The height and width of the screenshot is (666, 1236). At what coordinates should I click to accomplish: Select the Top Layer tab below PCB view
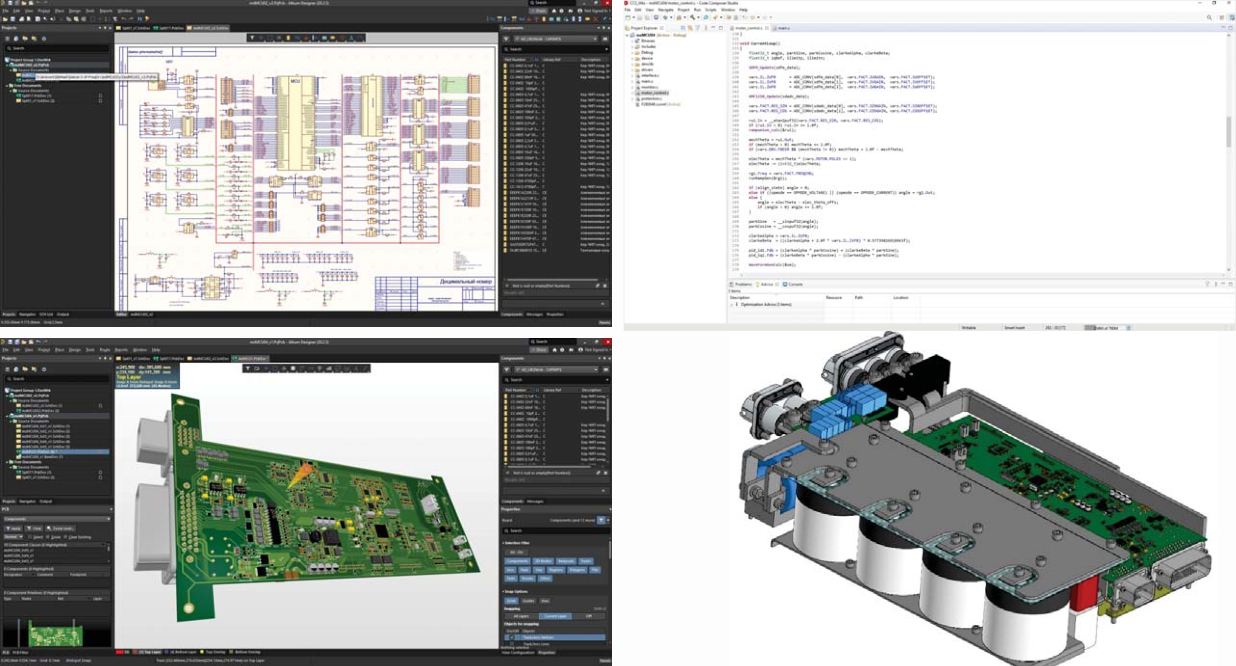150,650
